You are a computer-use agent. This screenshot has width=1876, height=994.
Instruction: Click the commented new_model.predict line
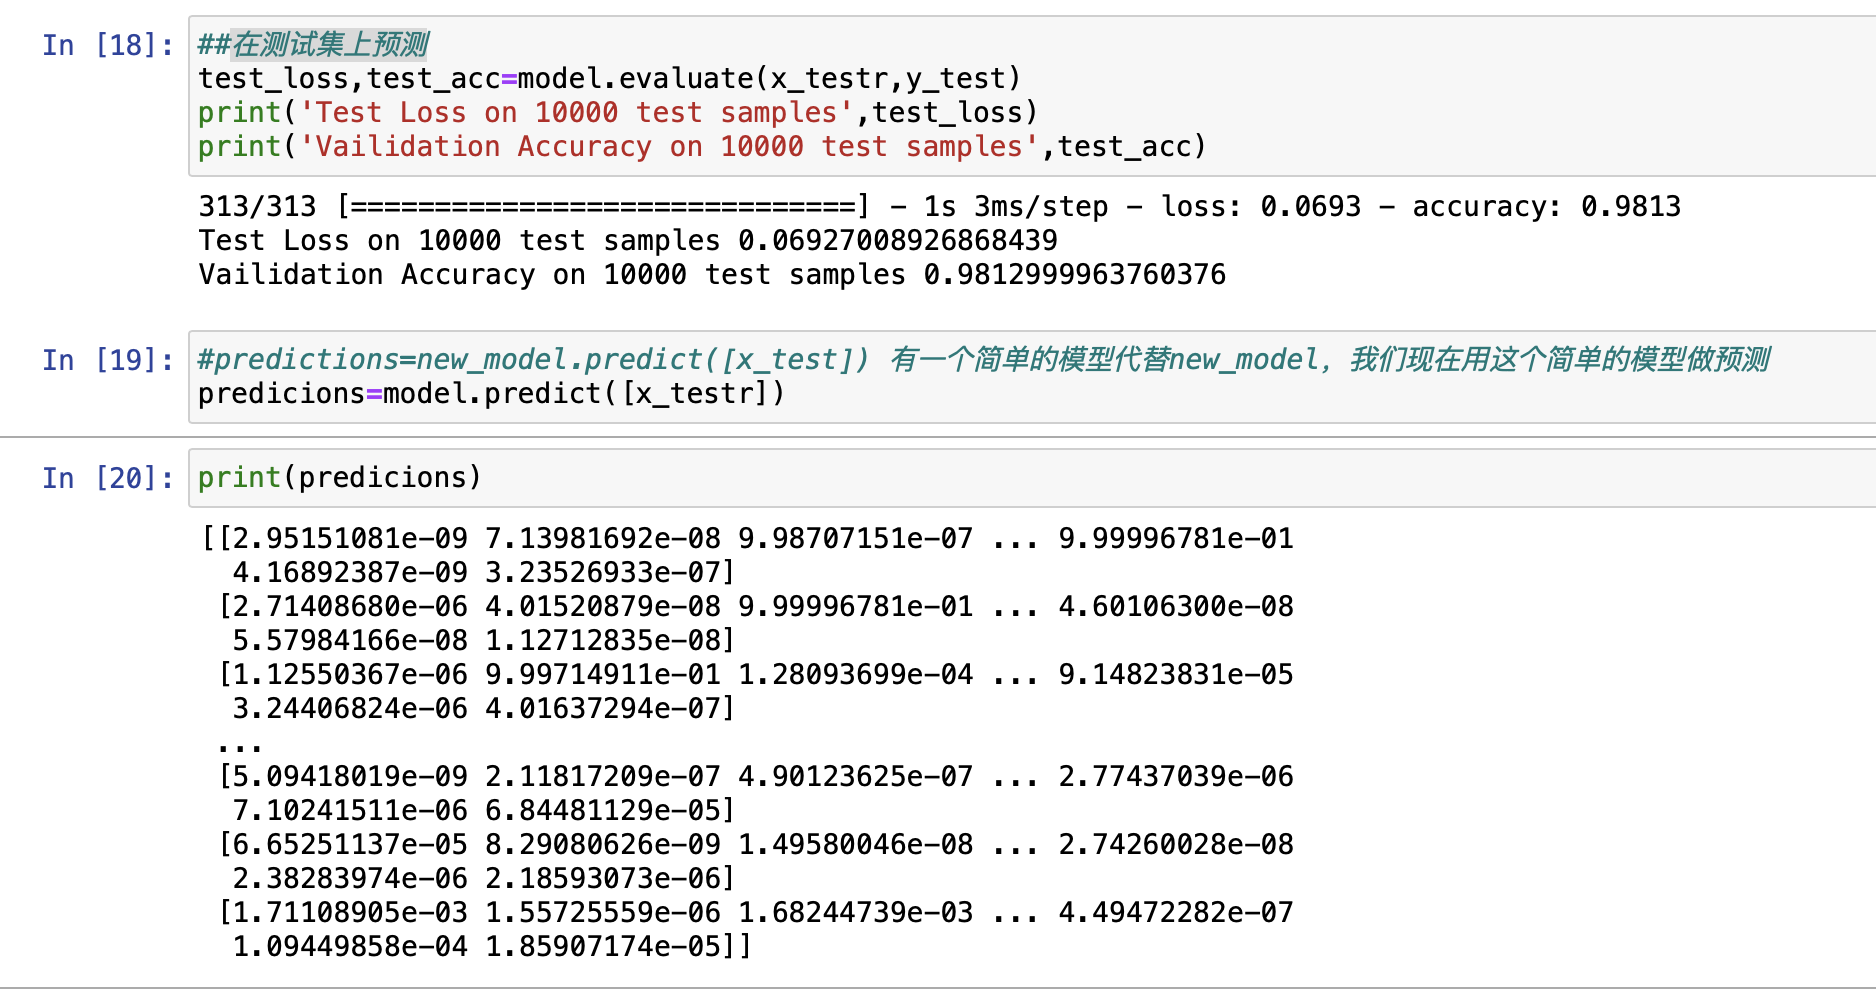point(530,359)
